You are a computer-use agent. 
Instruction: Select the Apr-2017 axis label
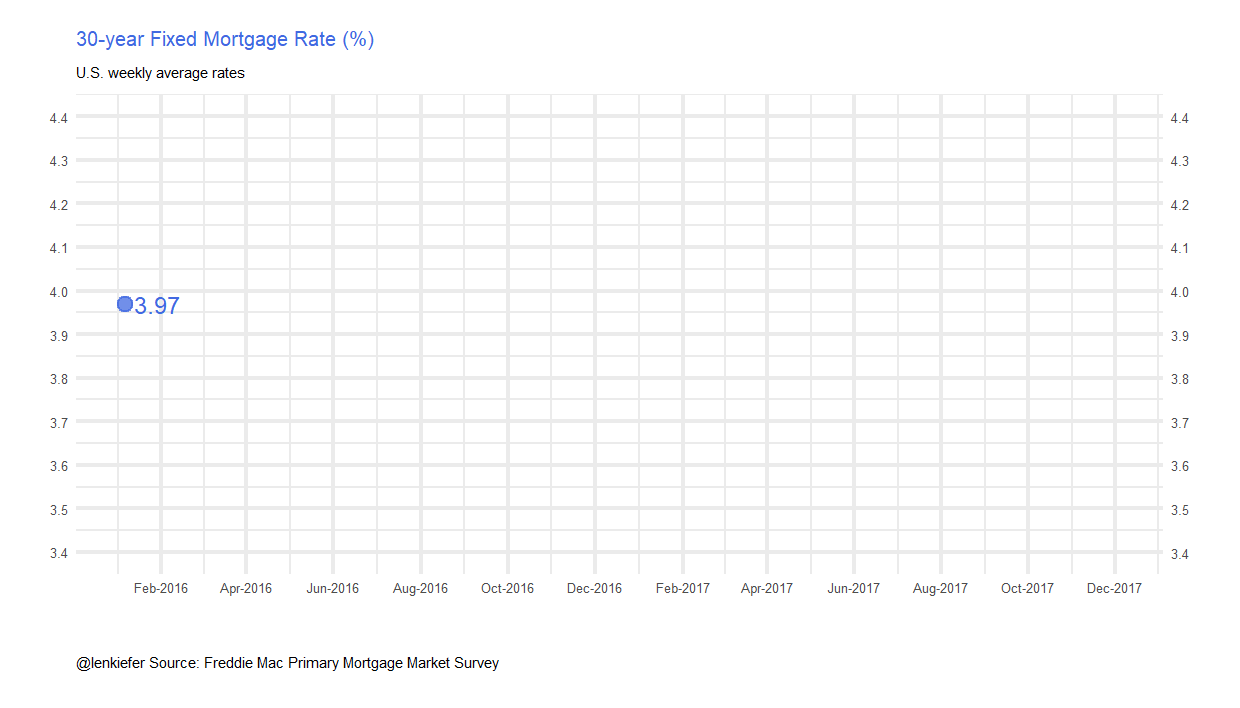(767, 588)
